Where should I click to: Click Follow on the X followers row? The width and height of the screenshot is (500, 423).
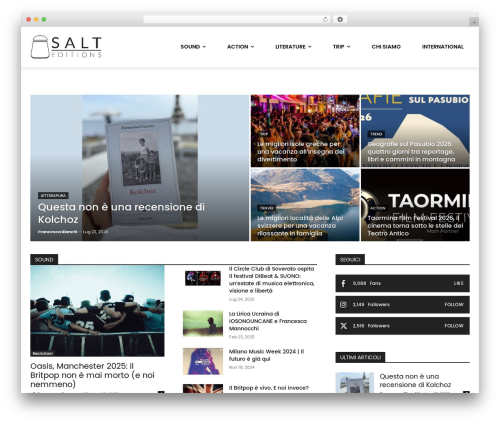click(454, 326)
